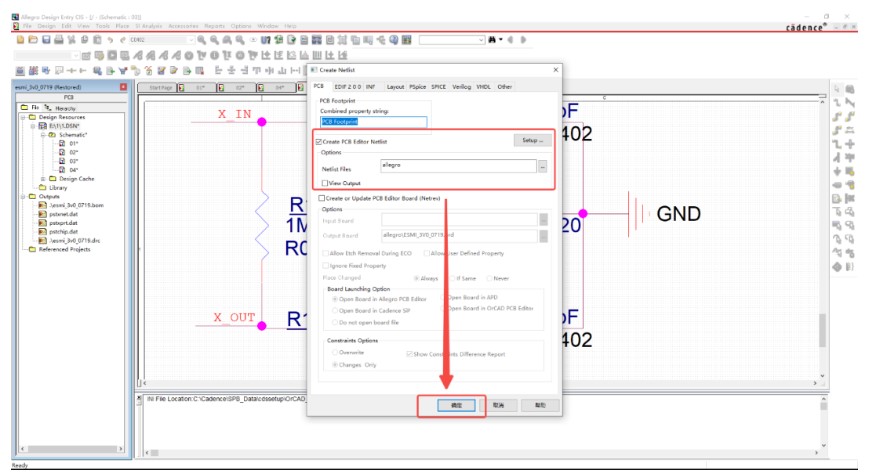Viewport: 871px width, 475px height.
Task: Select the Referenced Projects folder in tree
Action: click(64, 249)
